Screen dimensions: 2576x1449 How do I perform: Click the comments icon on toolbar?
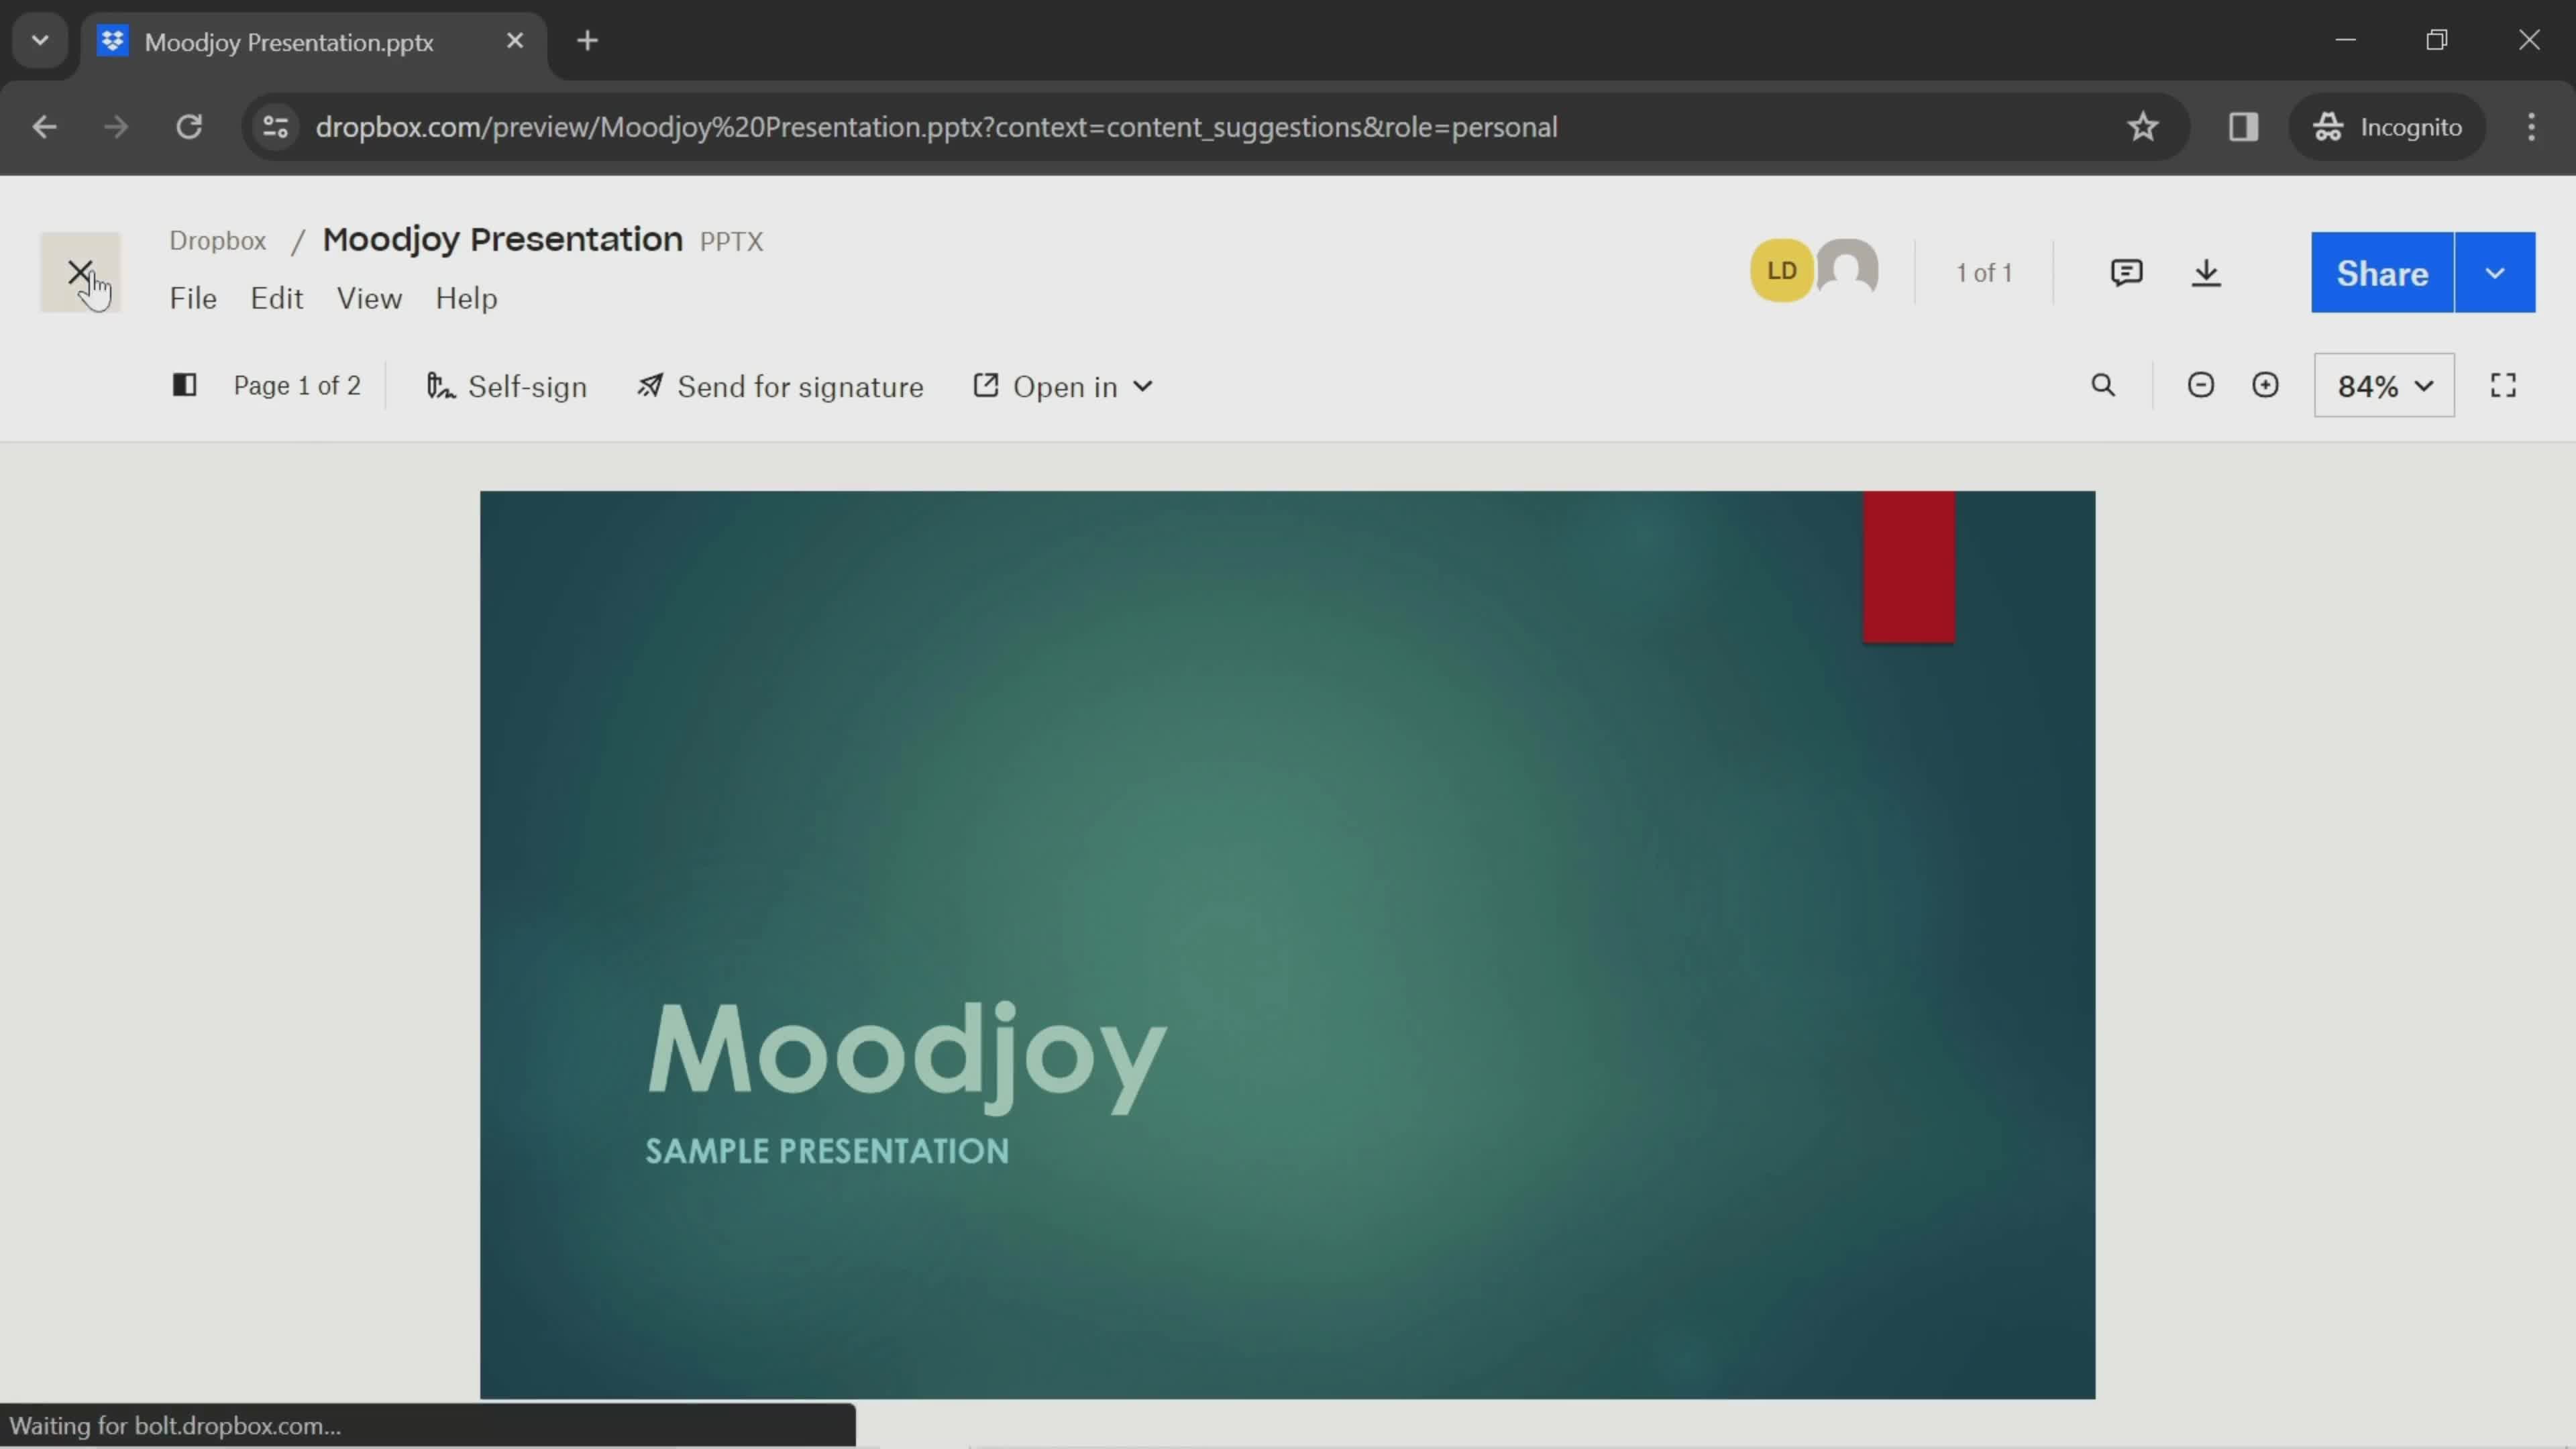pyautogui.click(x=2125, y=272)
